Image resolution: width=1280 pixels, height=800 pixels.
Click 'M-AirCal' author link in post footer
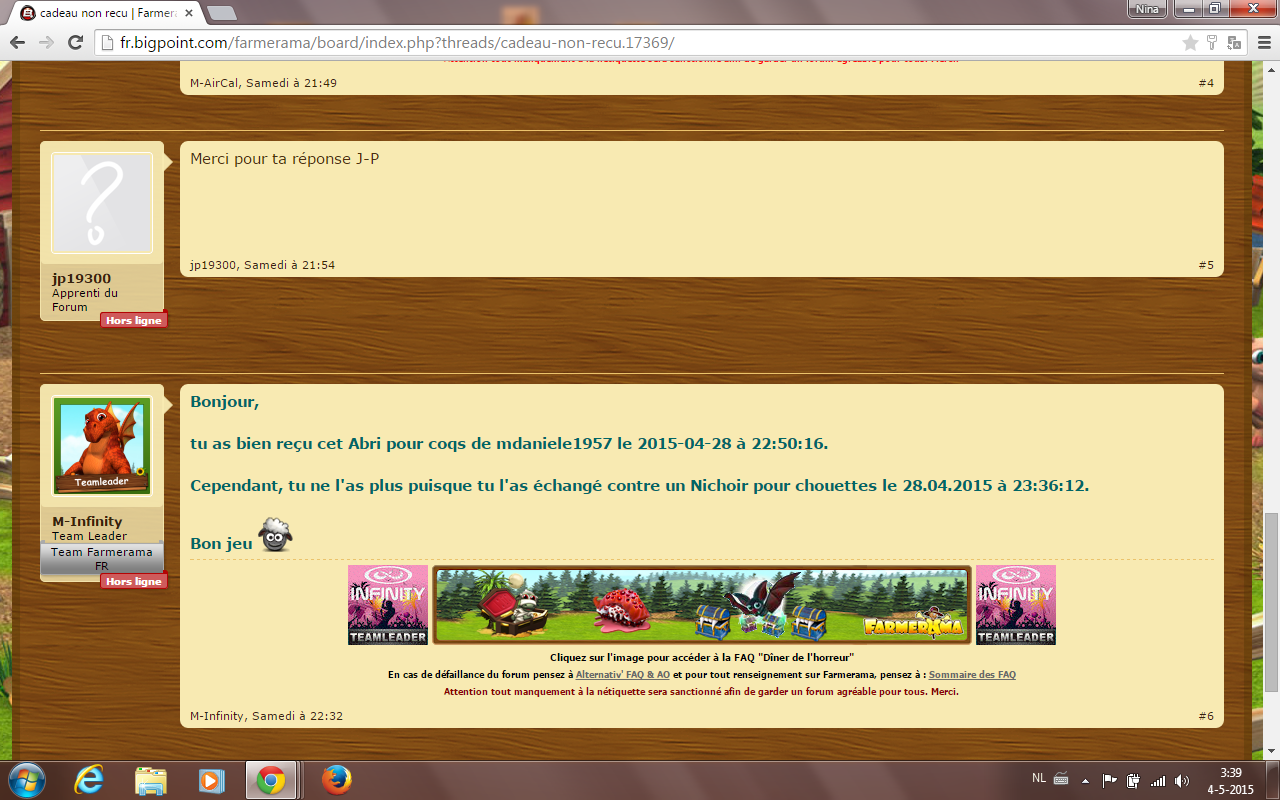click(x=215, y=83)
